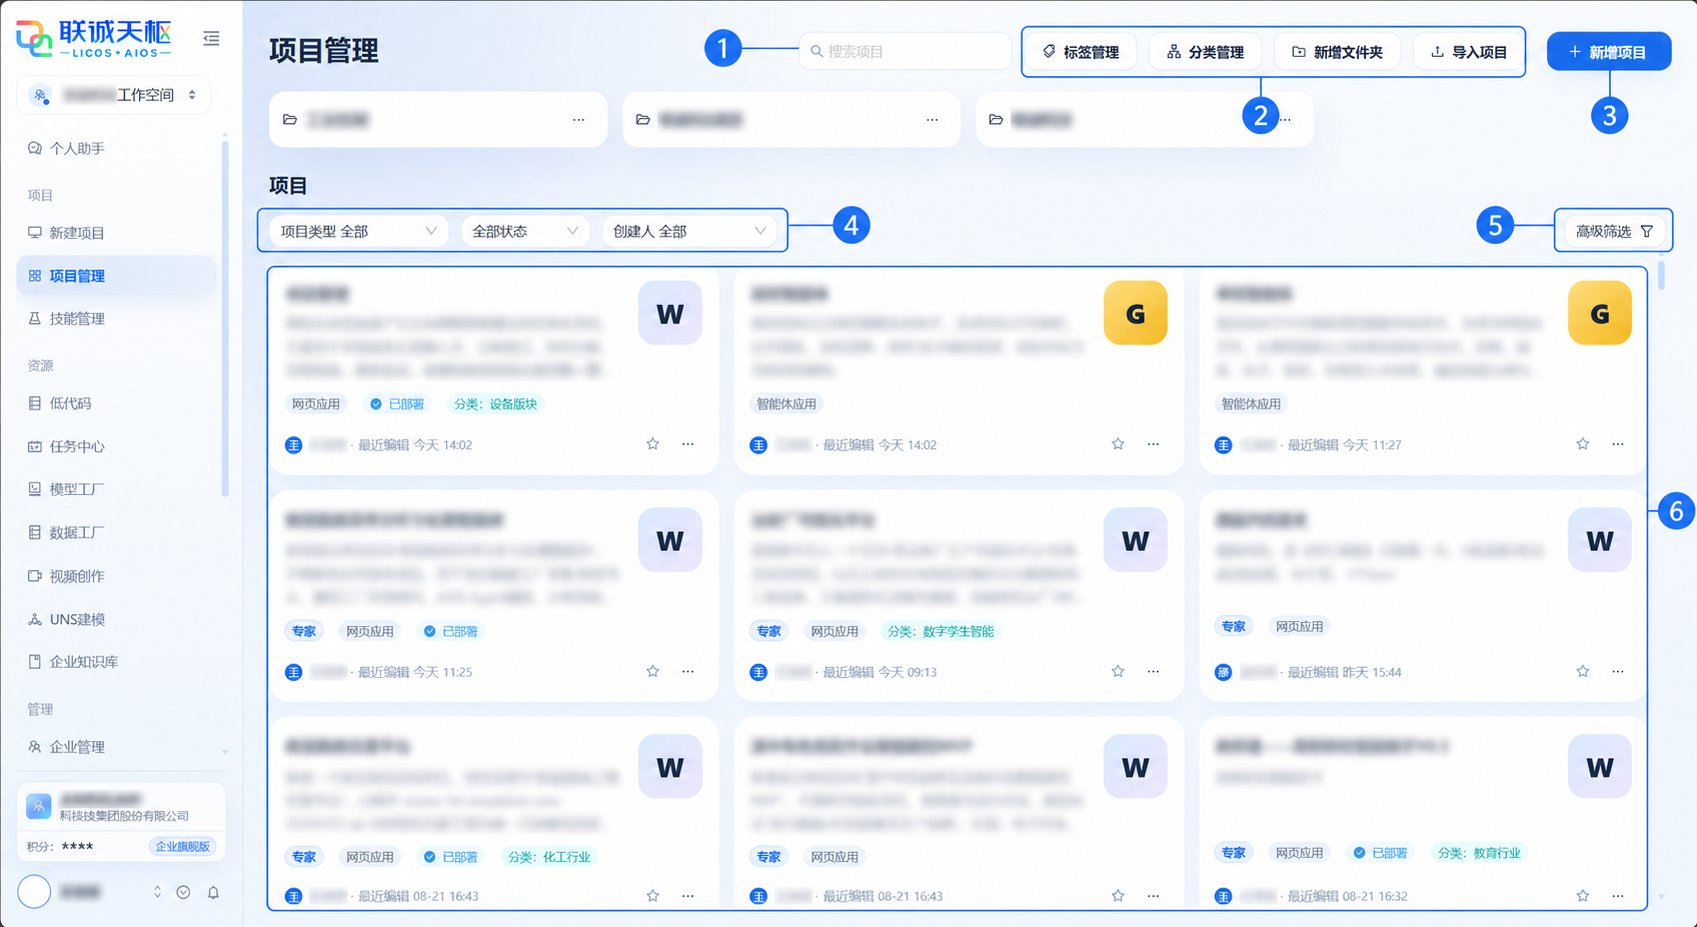Click the G thumbnail on project edited 今天 11:27

pos(1600,313)
